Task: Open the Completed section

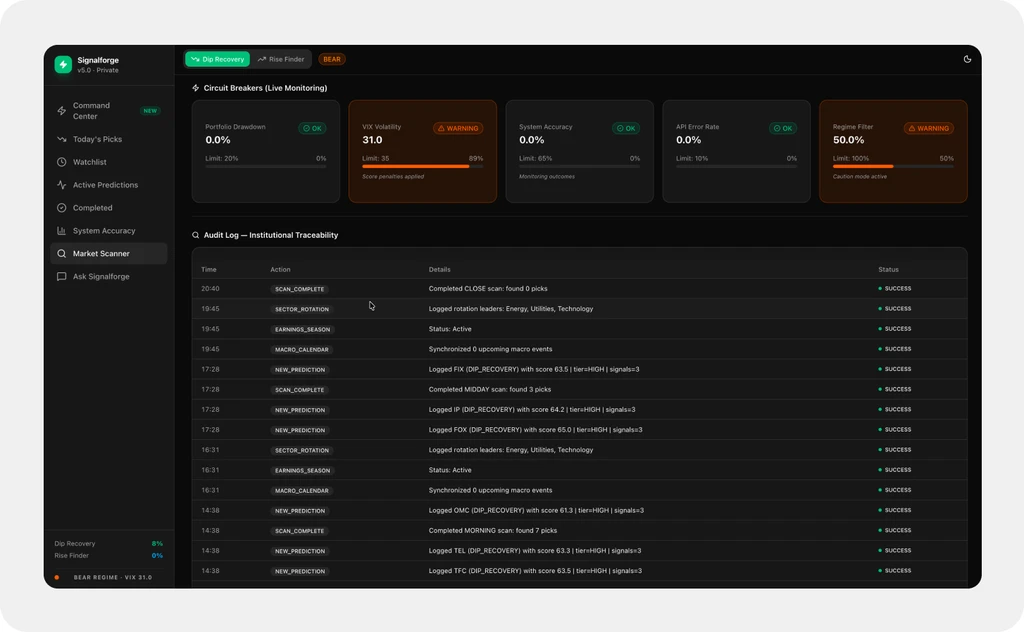Action: coord(108,208)
